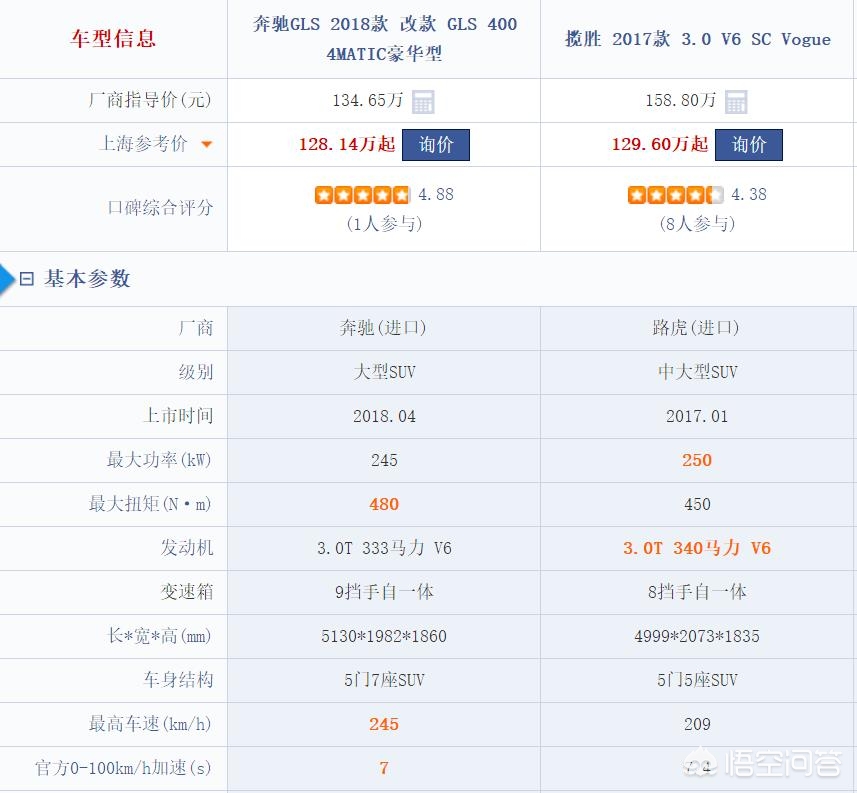Collapse the 基本参数 section
Screen dimensions: 857x793
(x=26, y=279)
